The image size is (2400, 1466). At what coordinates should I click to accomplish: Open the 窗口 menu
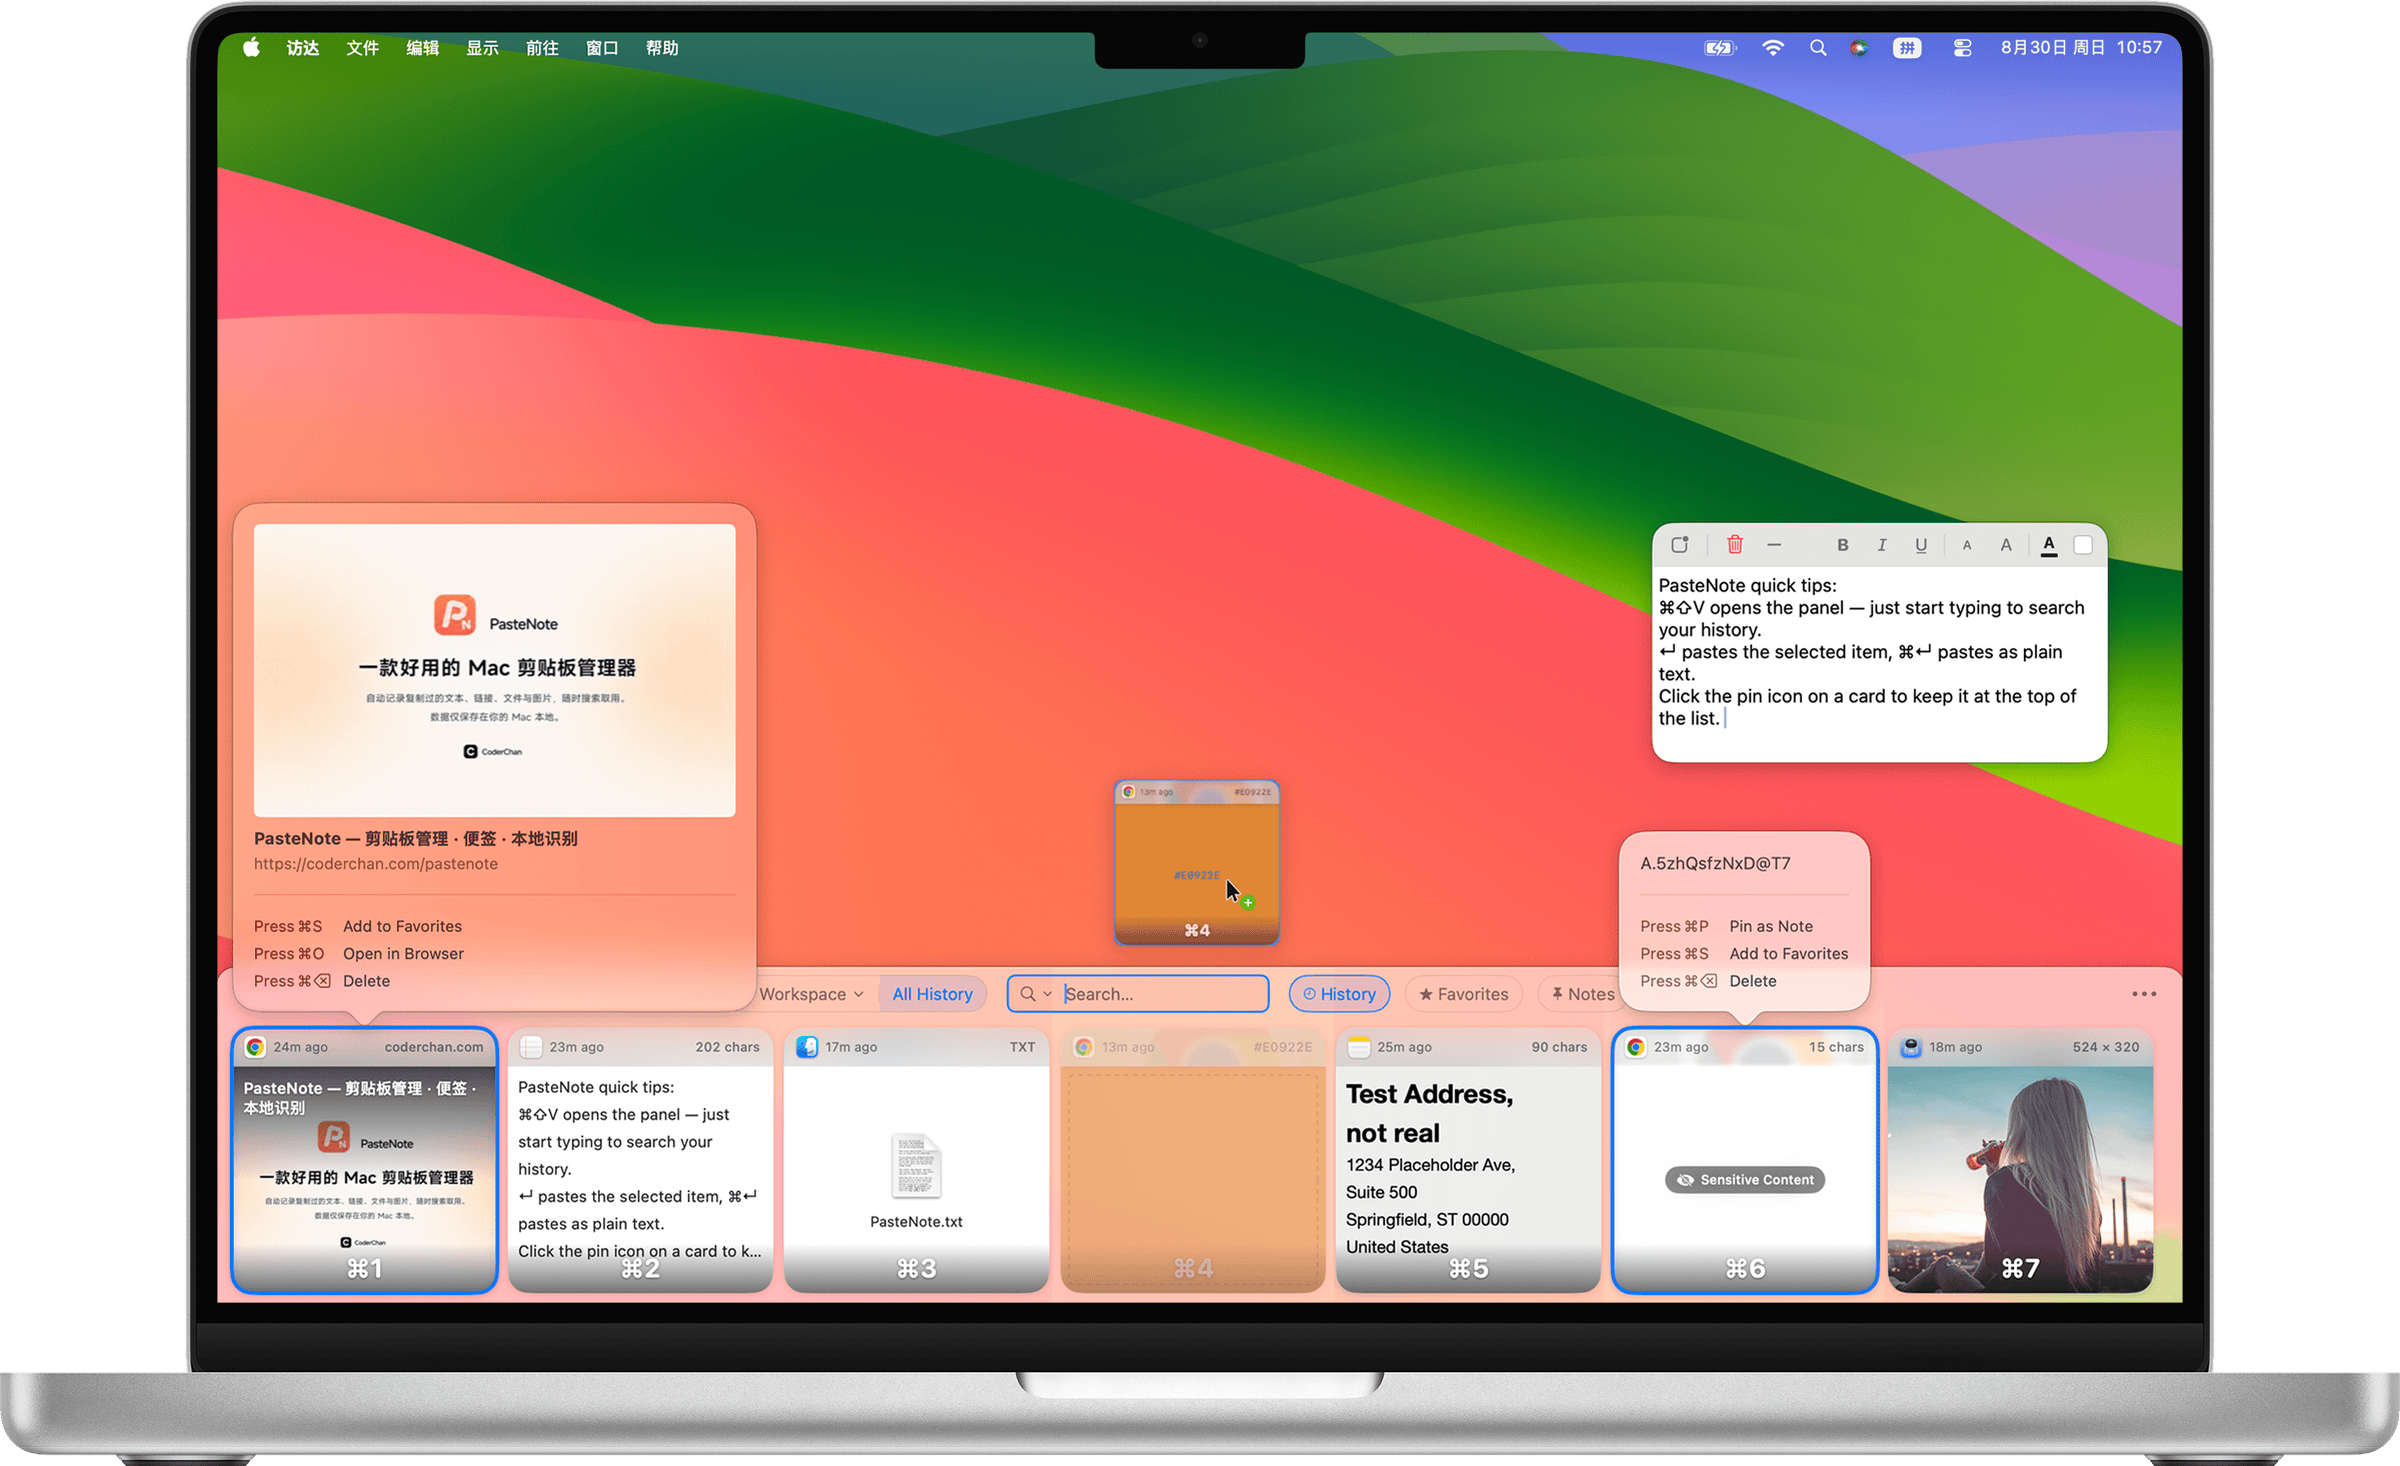[x=602, y=48]
